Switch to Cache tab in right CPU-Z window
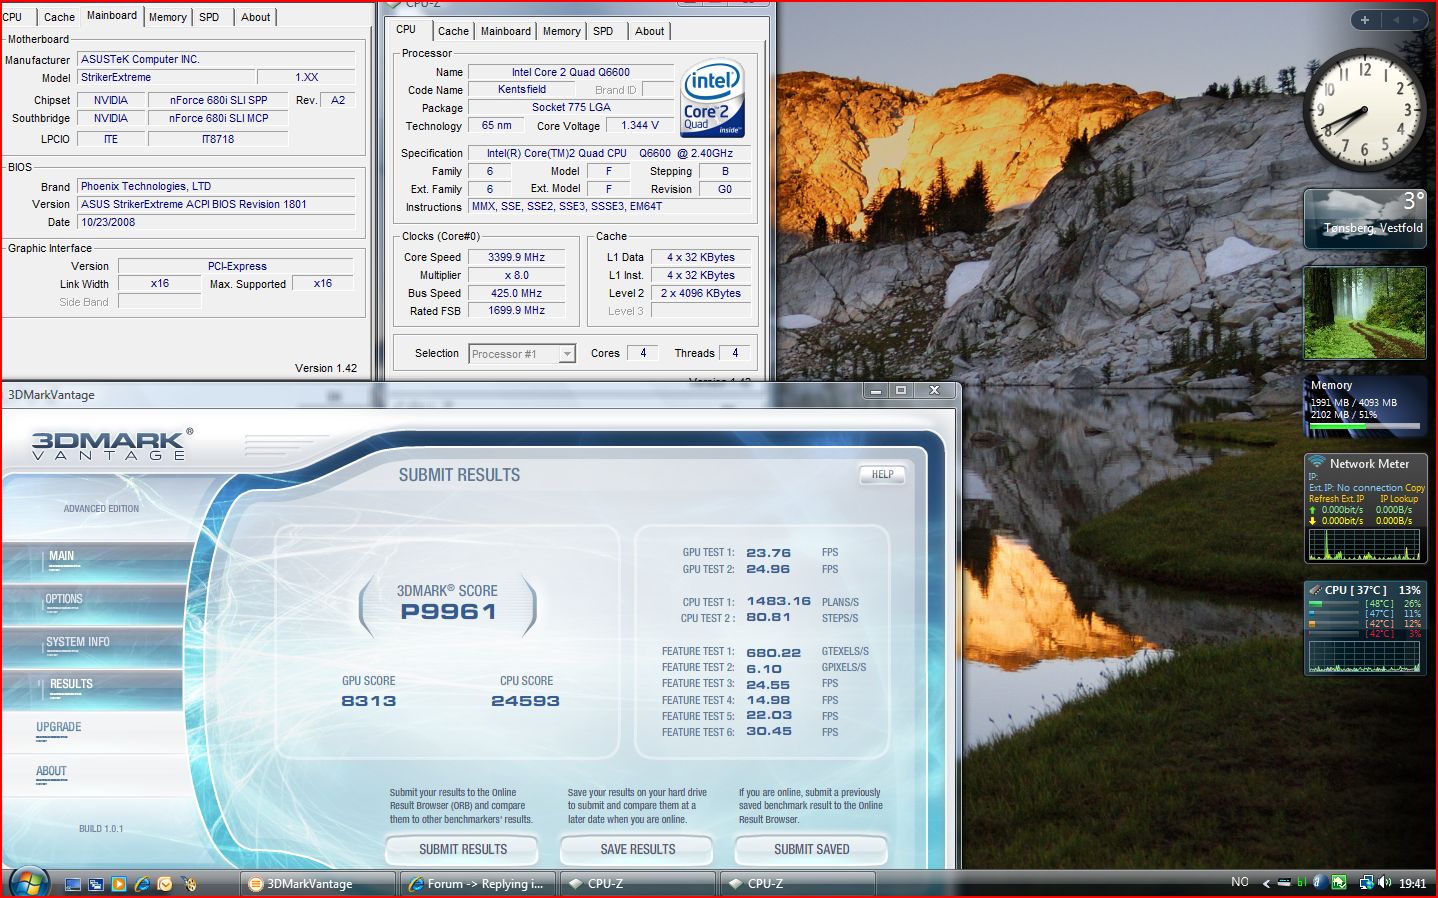 pos(453,31)
